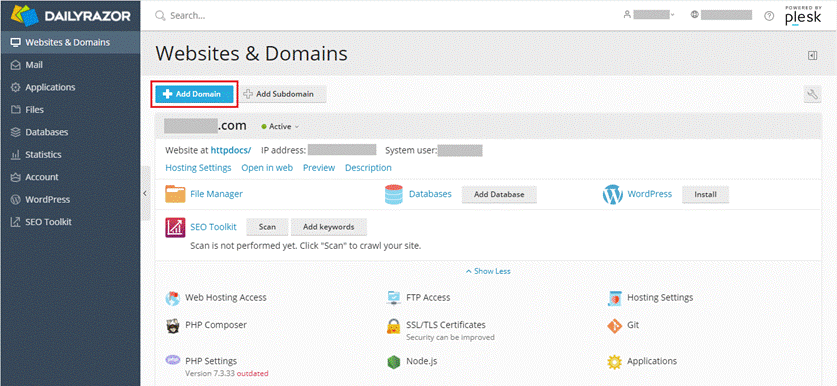Image resolution: width=837 pixels, height=386 pixels.
Task: Click the Databases cylinder icon
Action: 393,194
